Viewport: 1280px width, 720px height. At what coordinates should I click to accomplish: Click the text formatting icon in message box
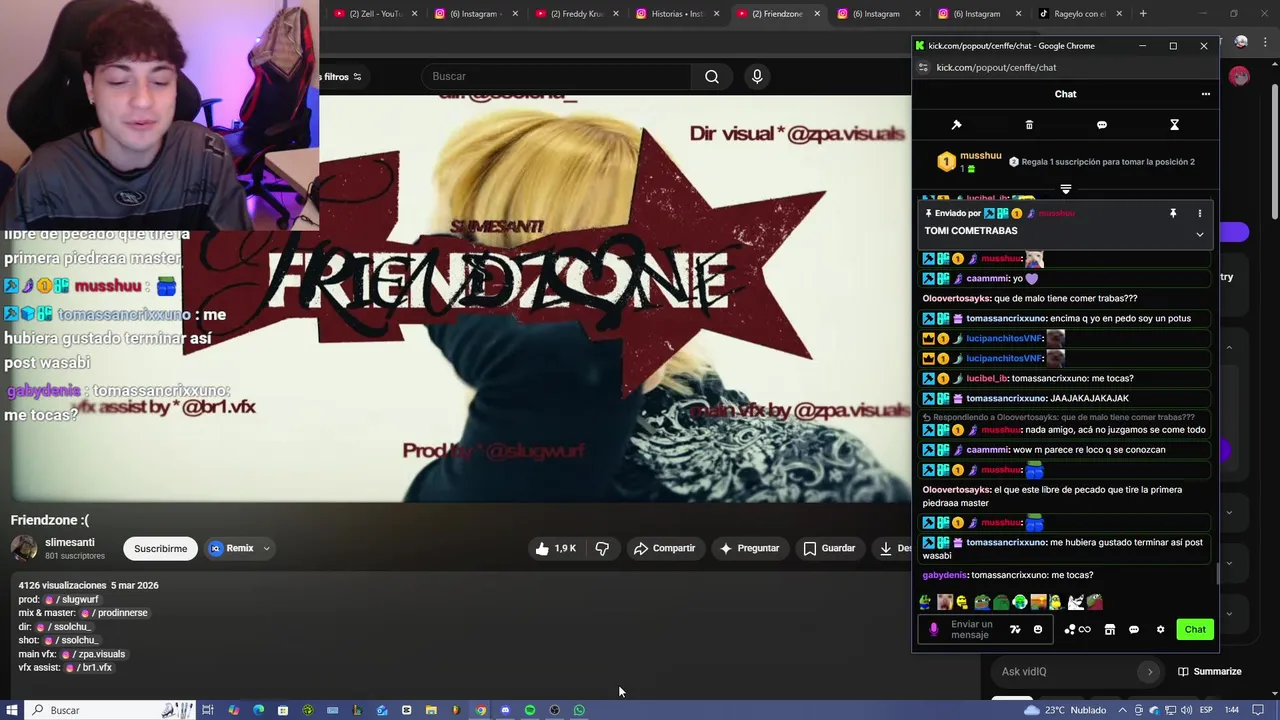[x=1015, y=629]
